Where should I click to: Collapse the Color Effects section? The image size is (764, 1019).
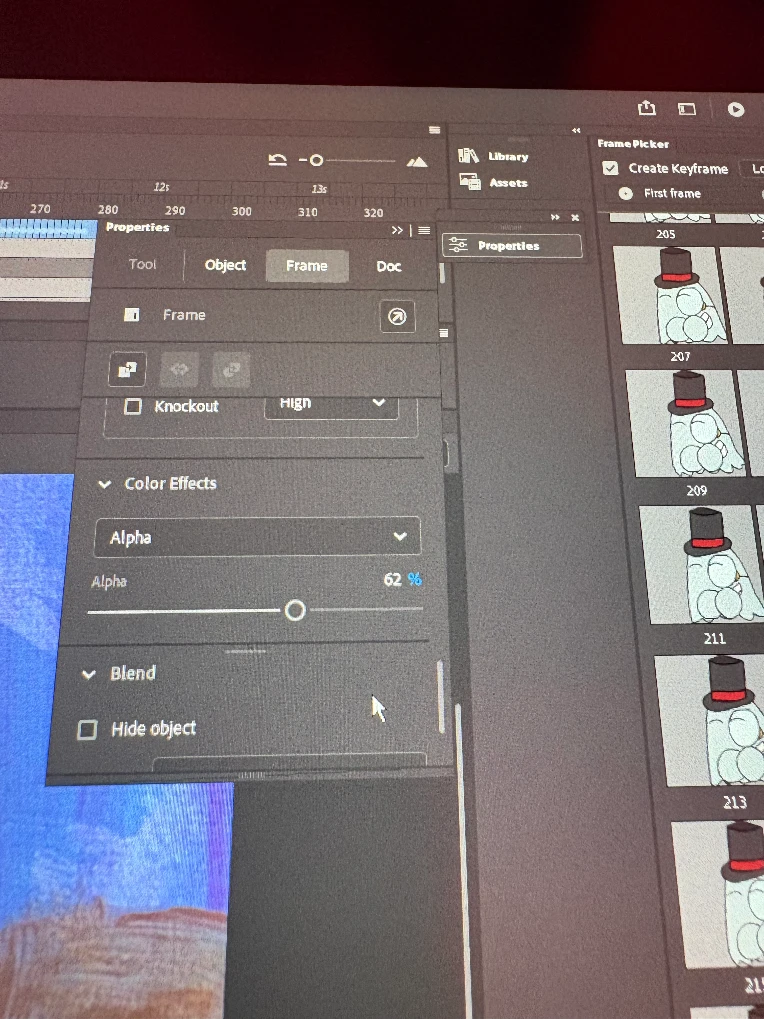(104, 484)
